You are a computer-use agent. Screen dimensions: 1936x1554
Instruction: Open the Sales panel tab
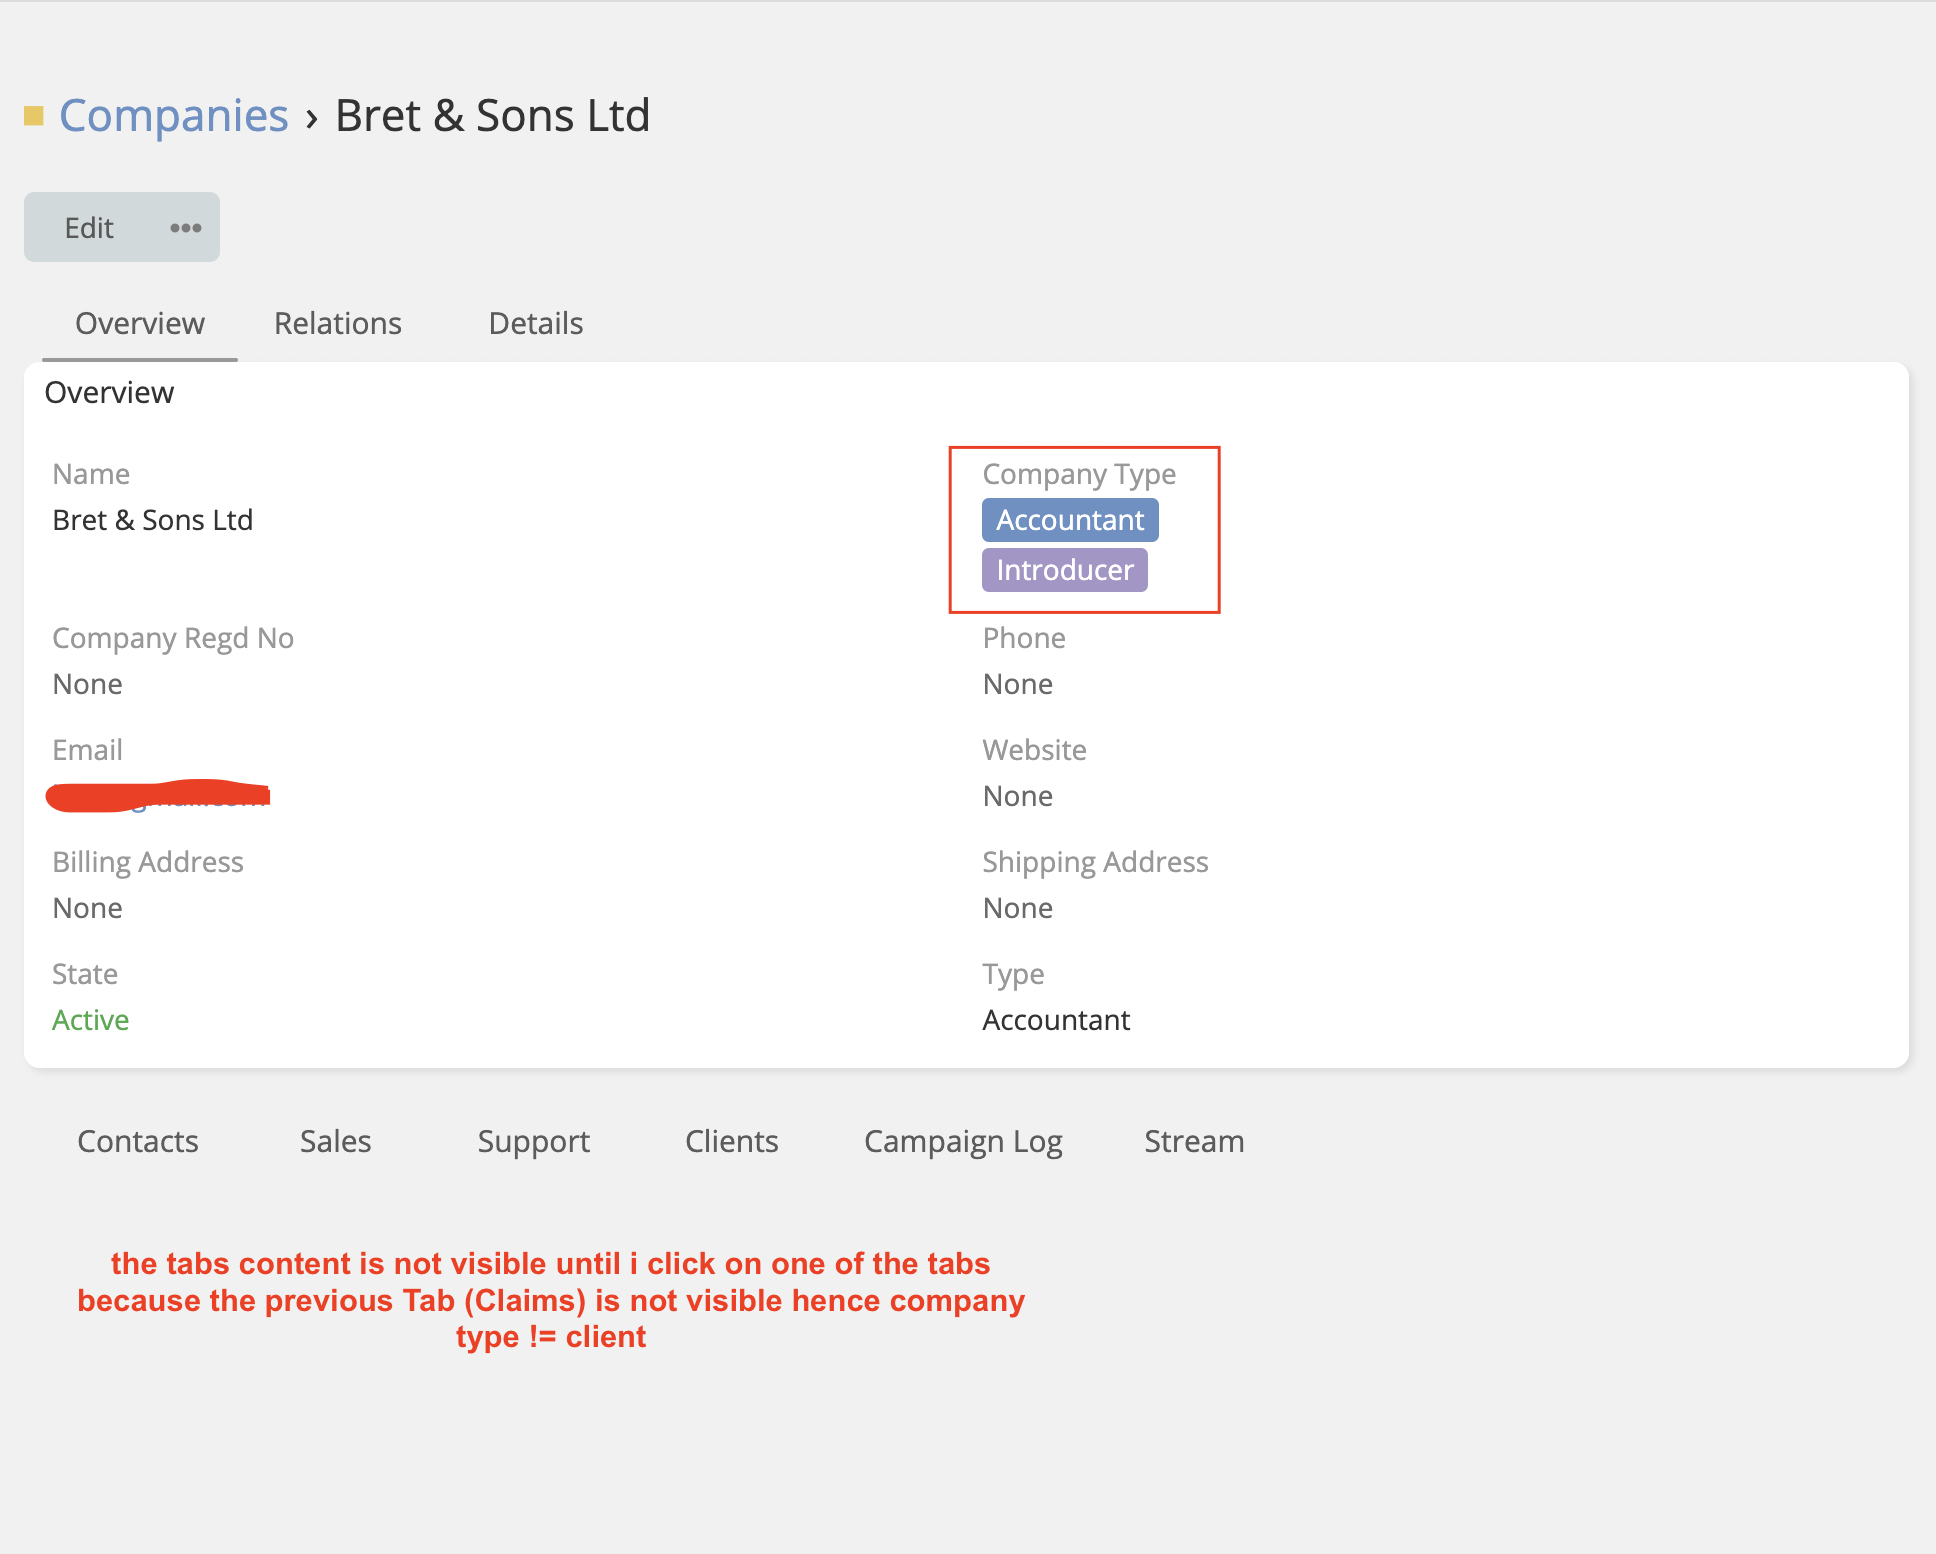coord(335,1141)
